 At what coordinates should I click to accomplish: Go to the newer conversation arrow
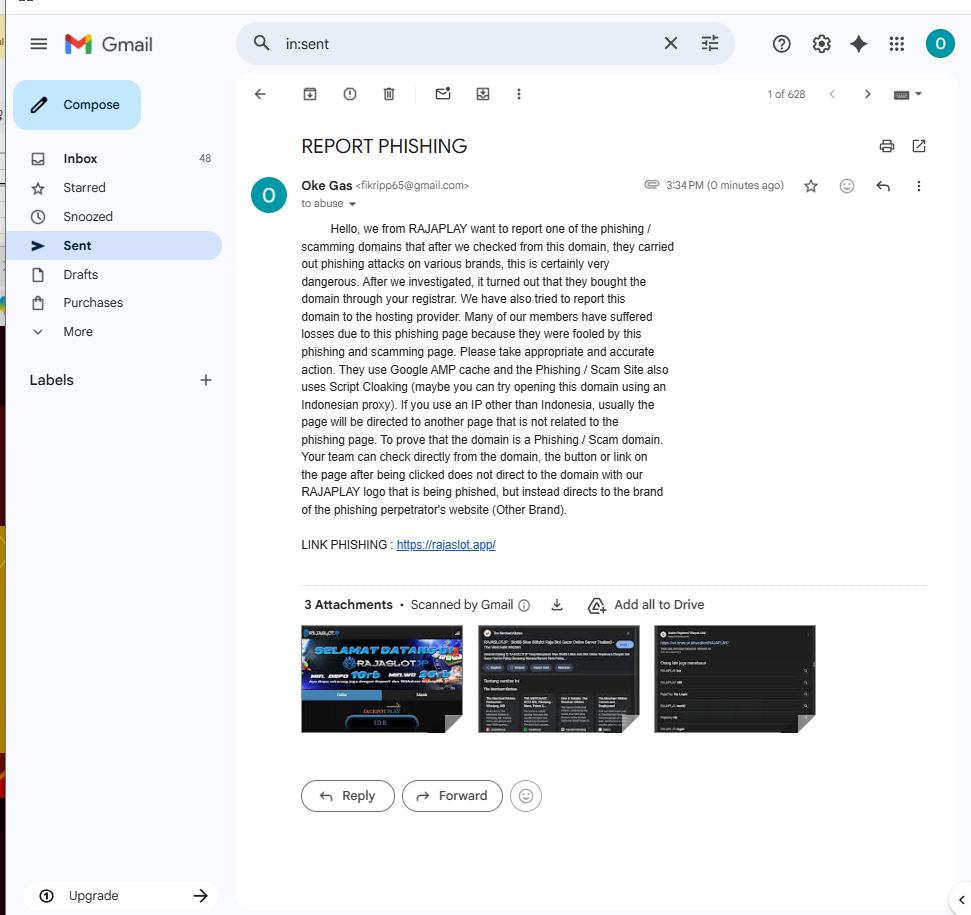[832, 94]
